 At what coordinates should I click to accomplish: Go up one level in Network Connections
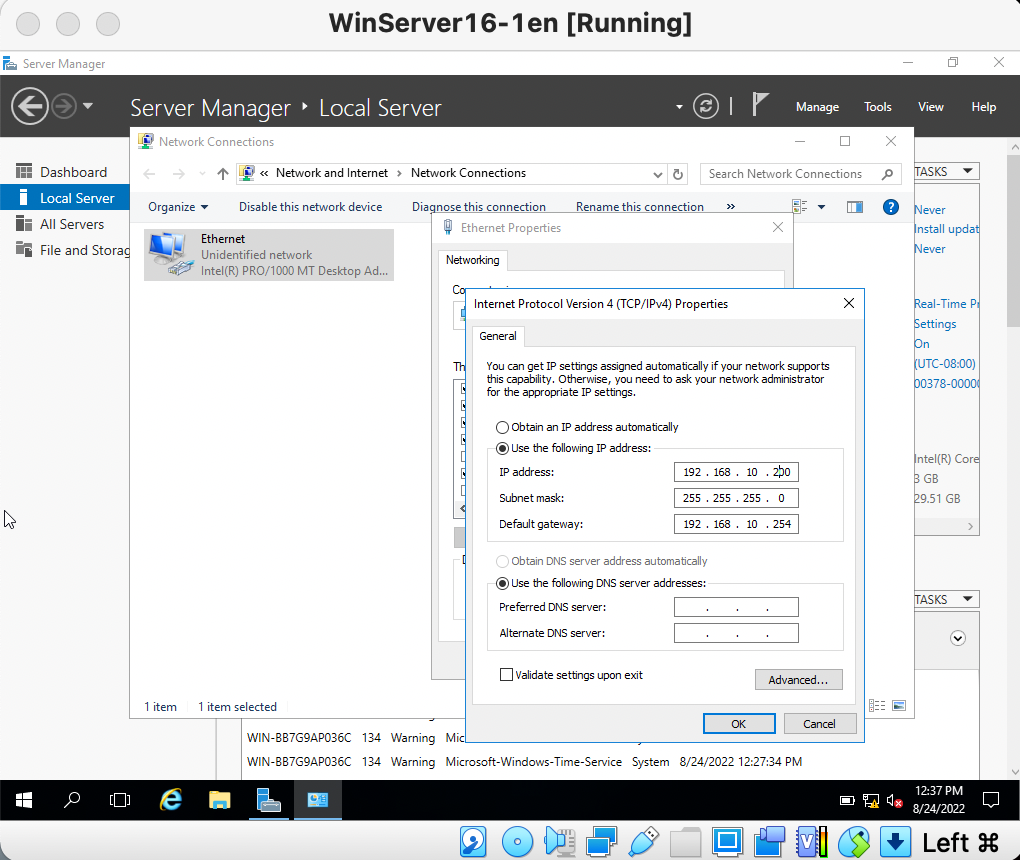tap(222, 174)
